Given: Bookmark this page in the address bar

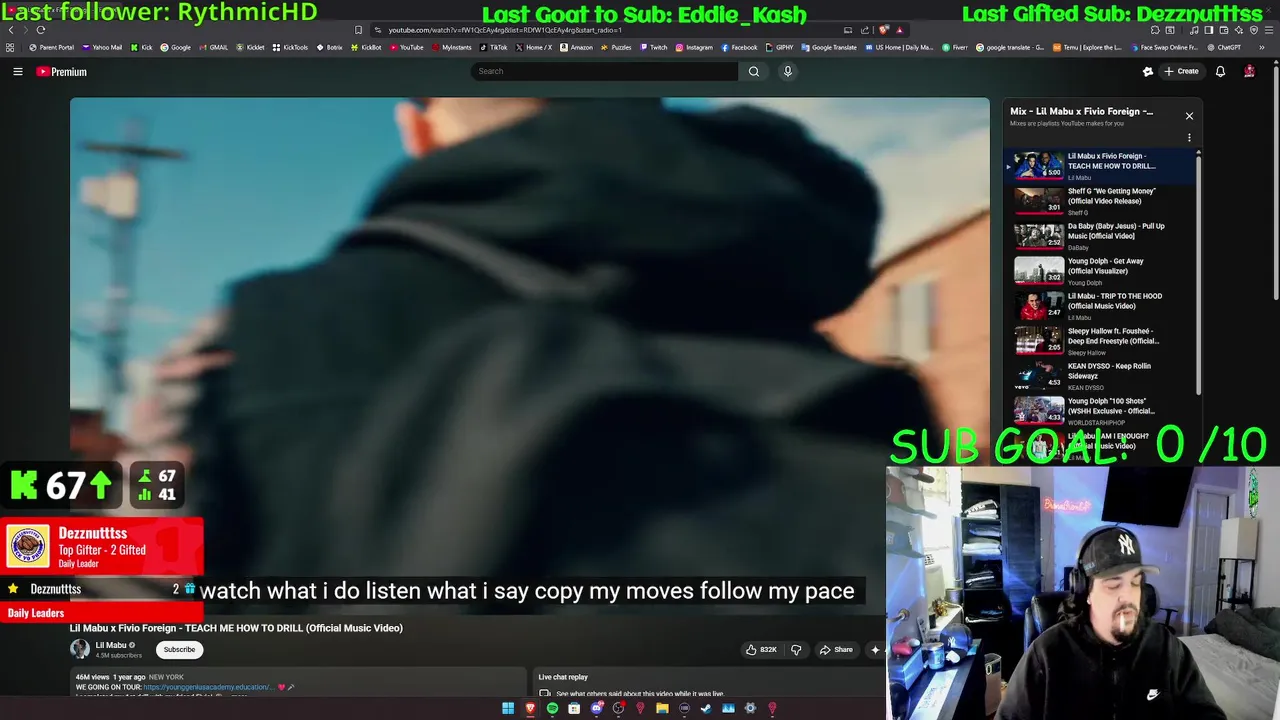Looking at the screenshot, I should coord(359,30).
